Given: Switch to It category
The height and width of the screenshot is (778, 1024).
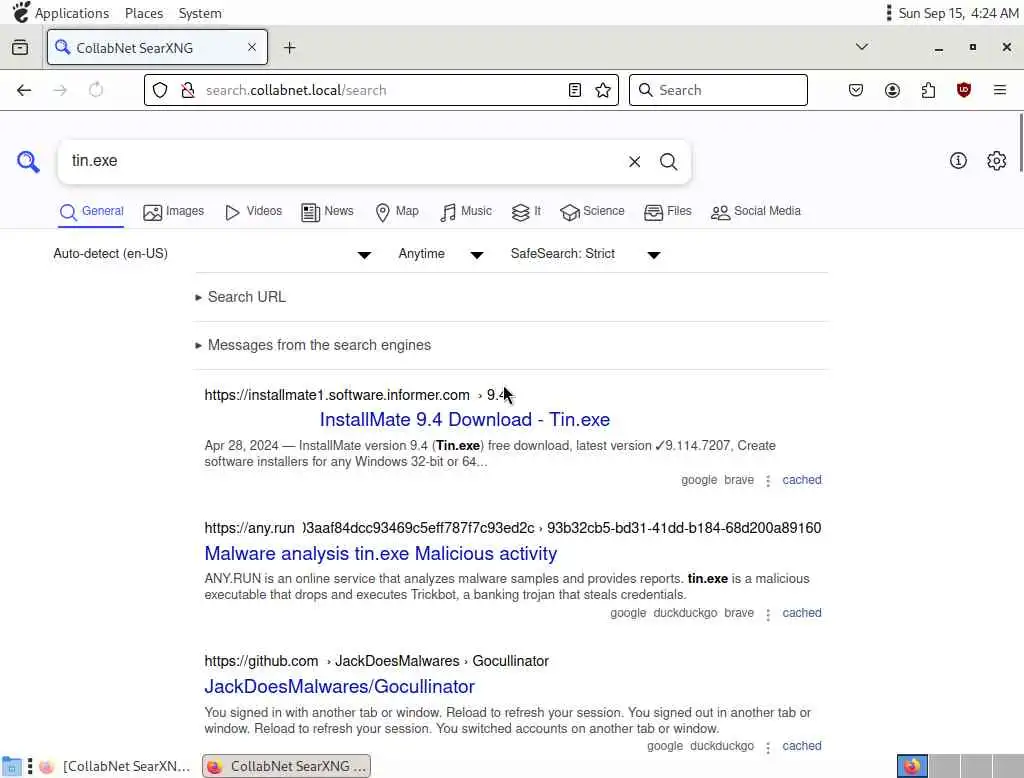Looking at the screenshot, I should (526, 212).
